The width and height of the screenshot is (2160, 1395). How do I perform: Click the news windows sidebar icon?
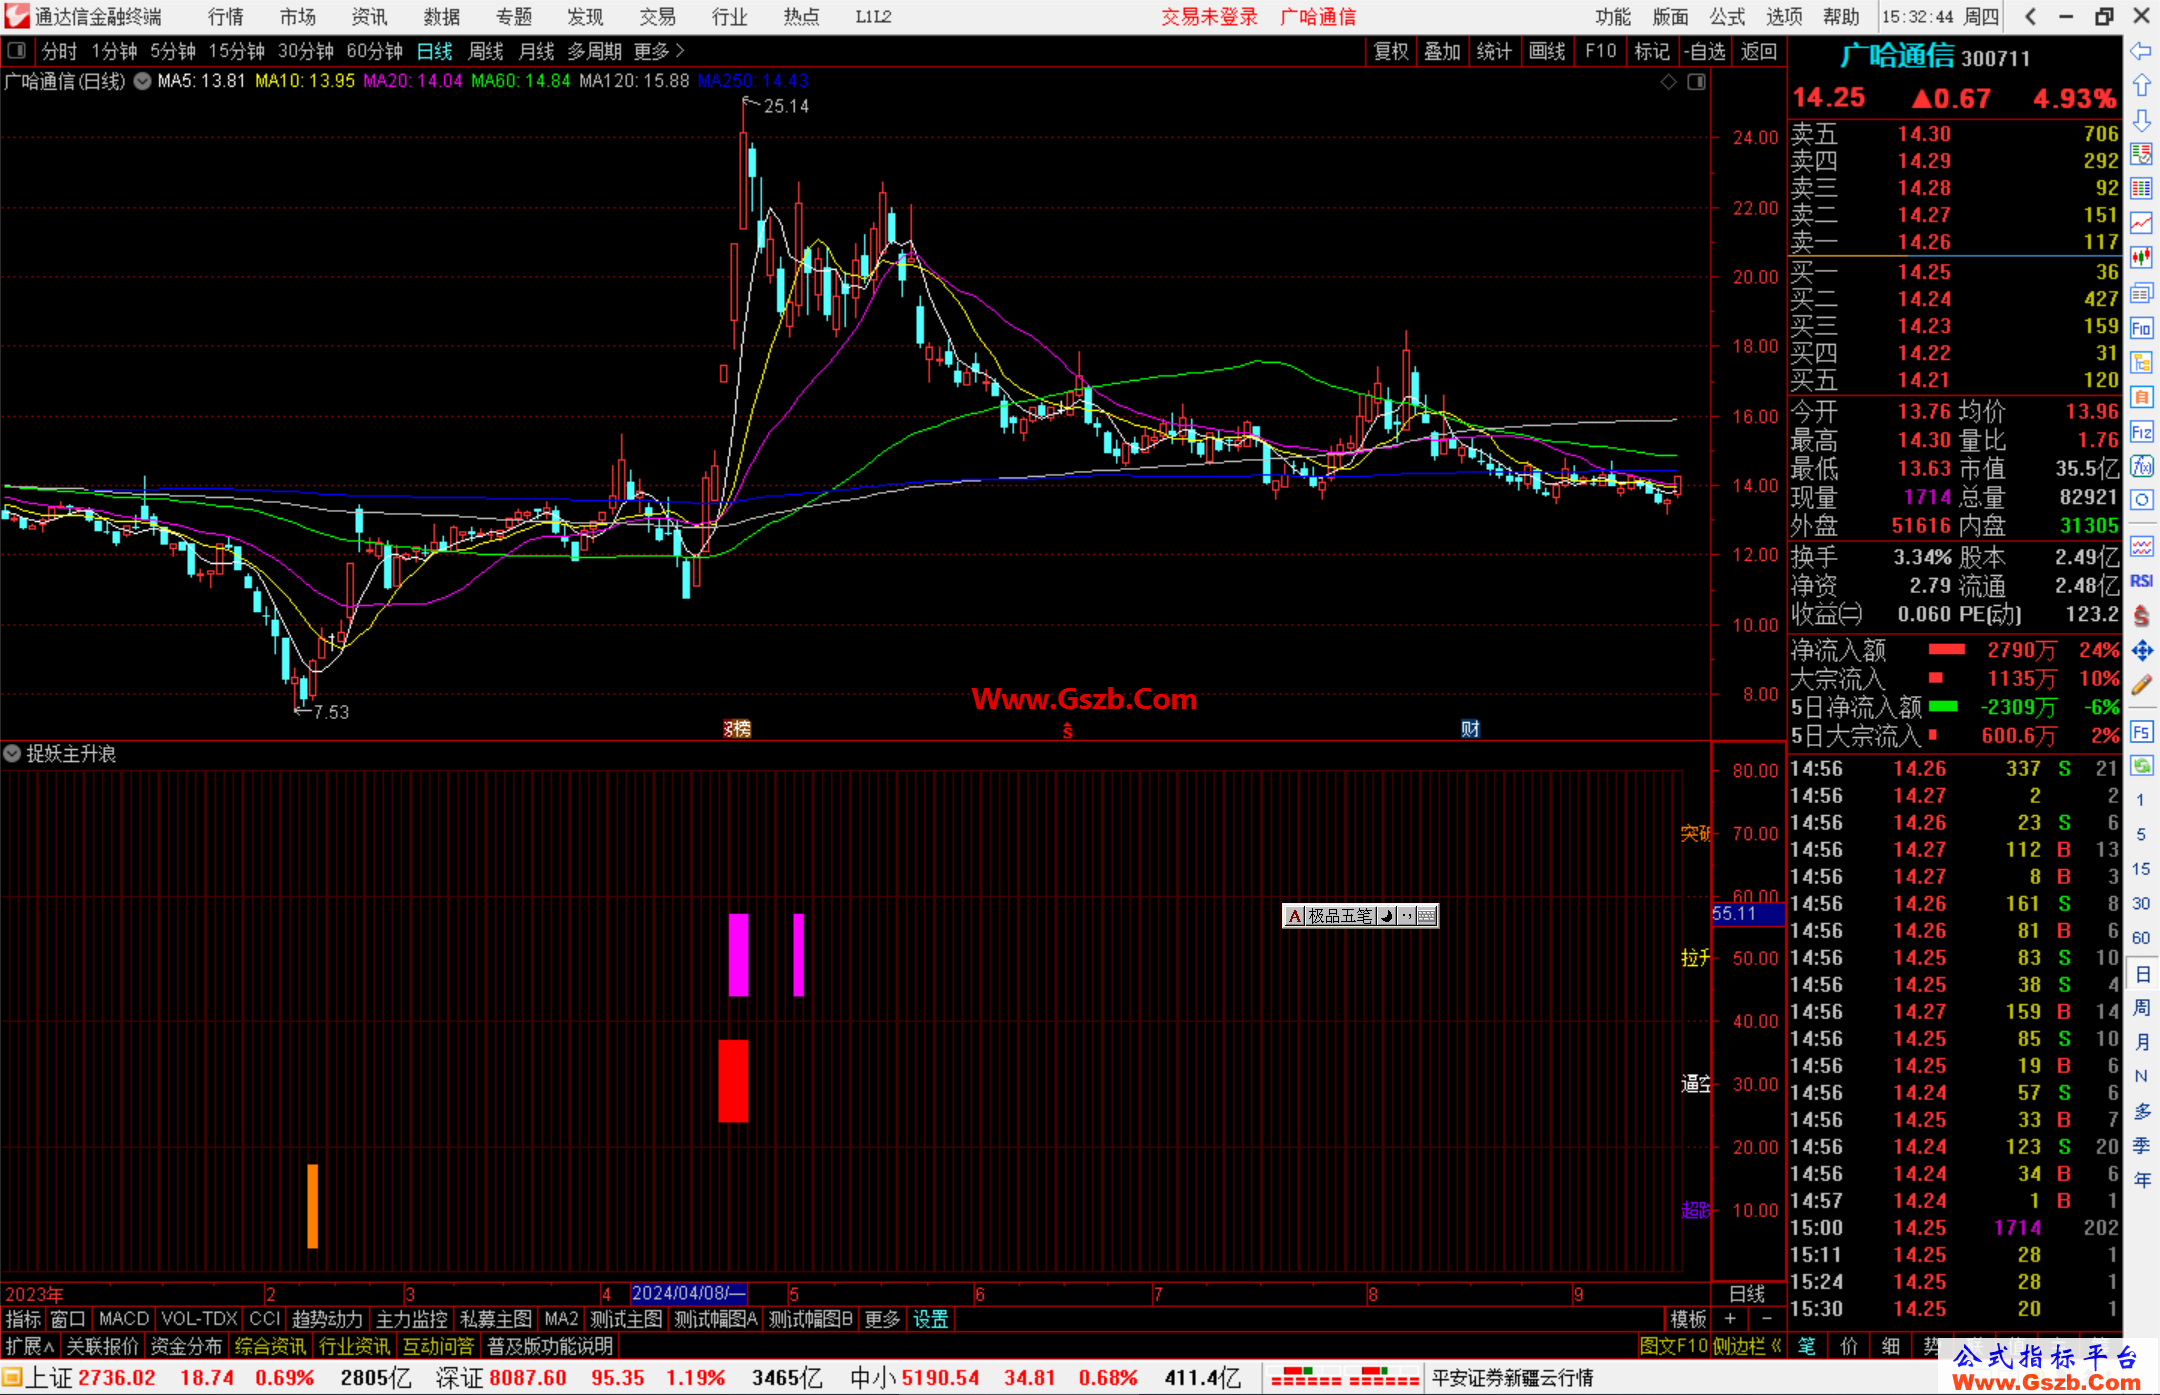click(x=2141, y=293)
